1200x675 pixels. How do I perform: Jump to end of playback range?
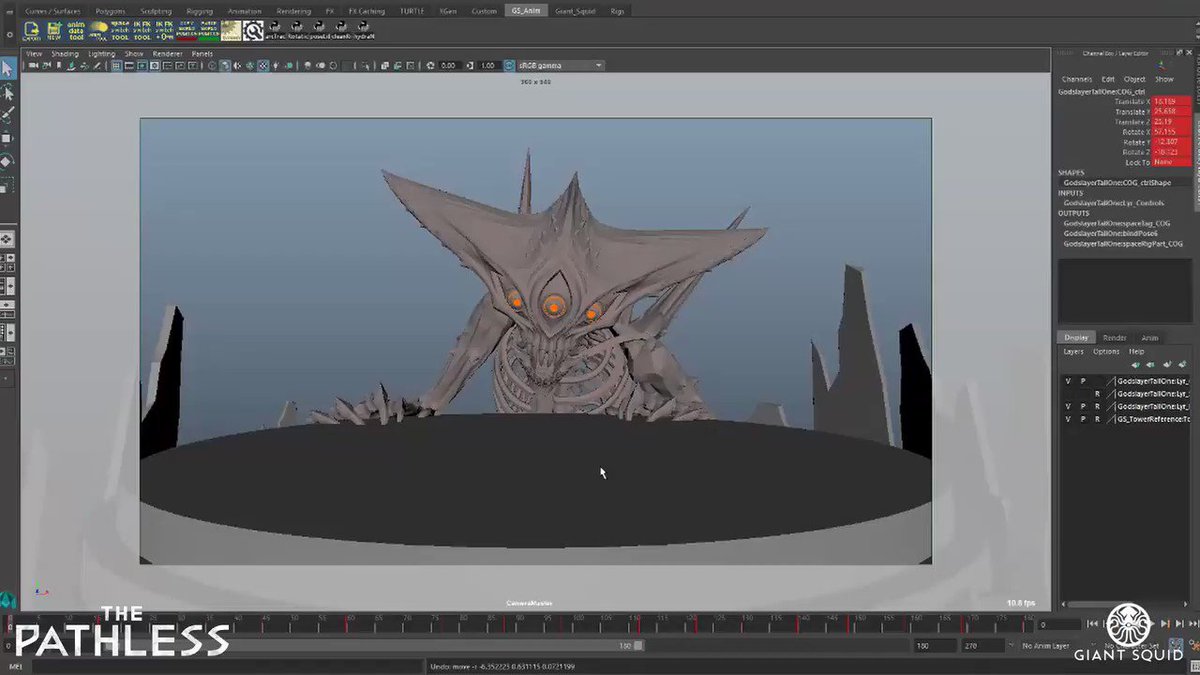click(x=1193, y=624)
